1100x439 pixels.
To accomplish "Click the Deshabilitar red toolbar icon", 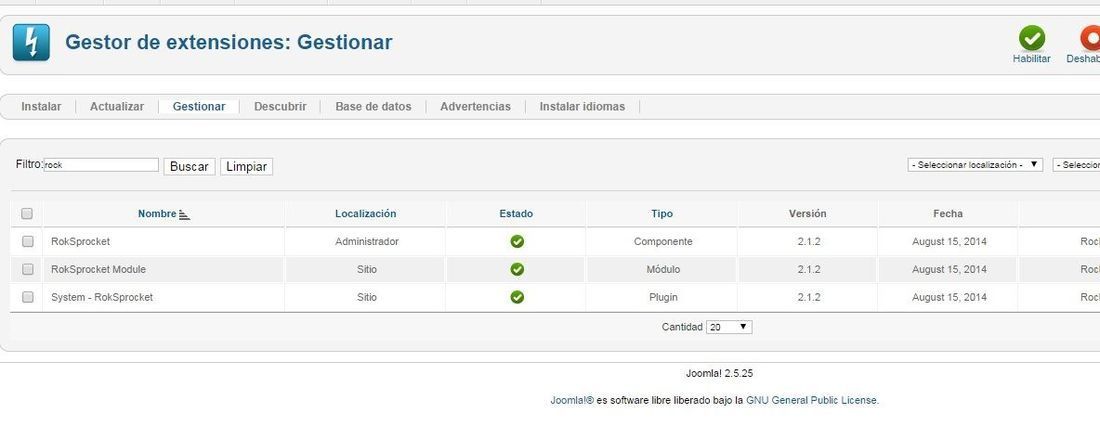I will [1089, 38].
